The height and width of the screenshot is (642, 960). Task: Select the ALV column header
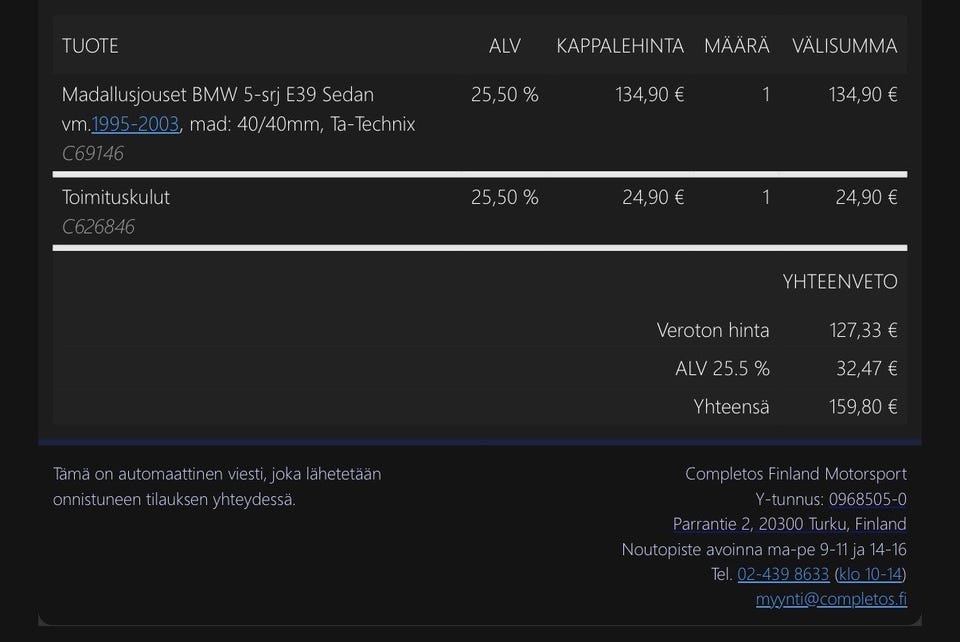[504, 46]
